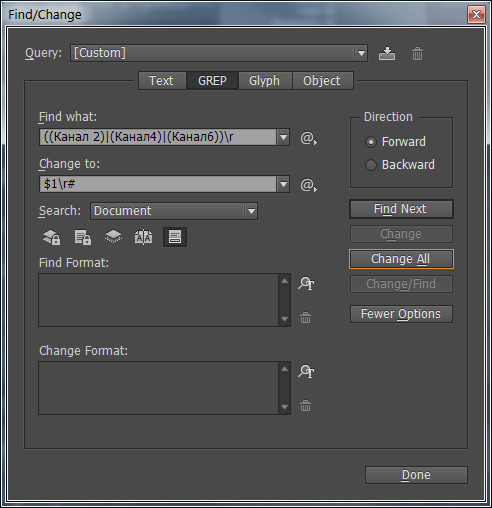Open special characters menu for Change to
492x508 pixels.
coord(308,185)
